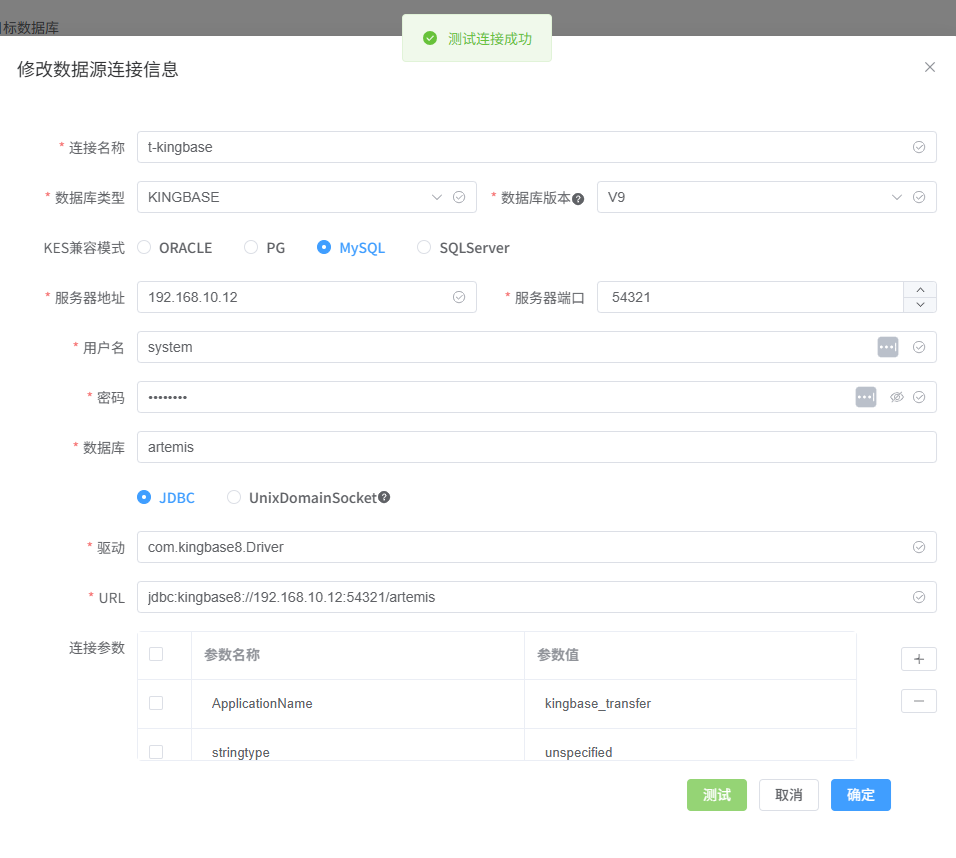Screen dimensions: 956x858
Task: Select ORACLE compatibility mode
Action: (175, 248)
